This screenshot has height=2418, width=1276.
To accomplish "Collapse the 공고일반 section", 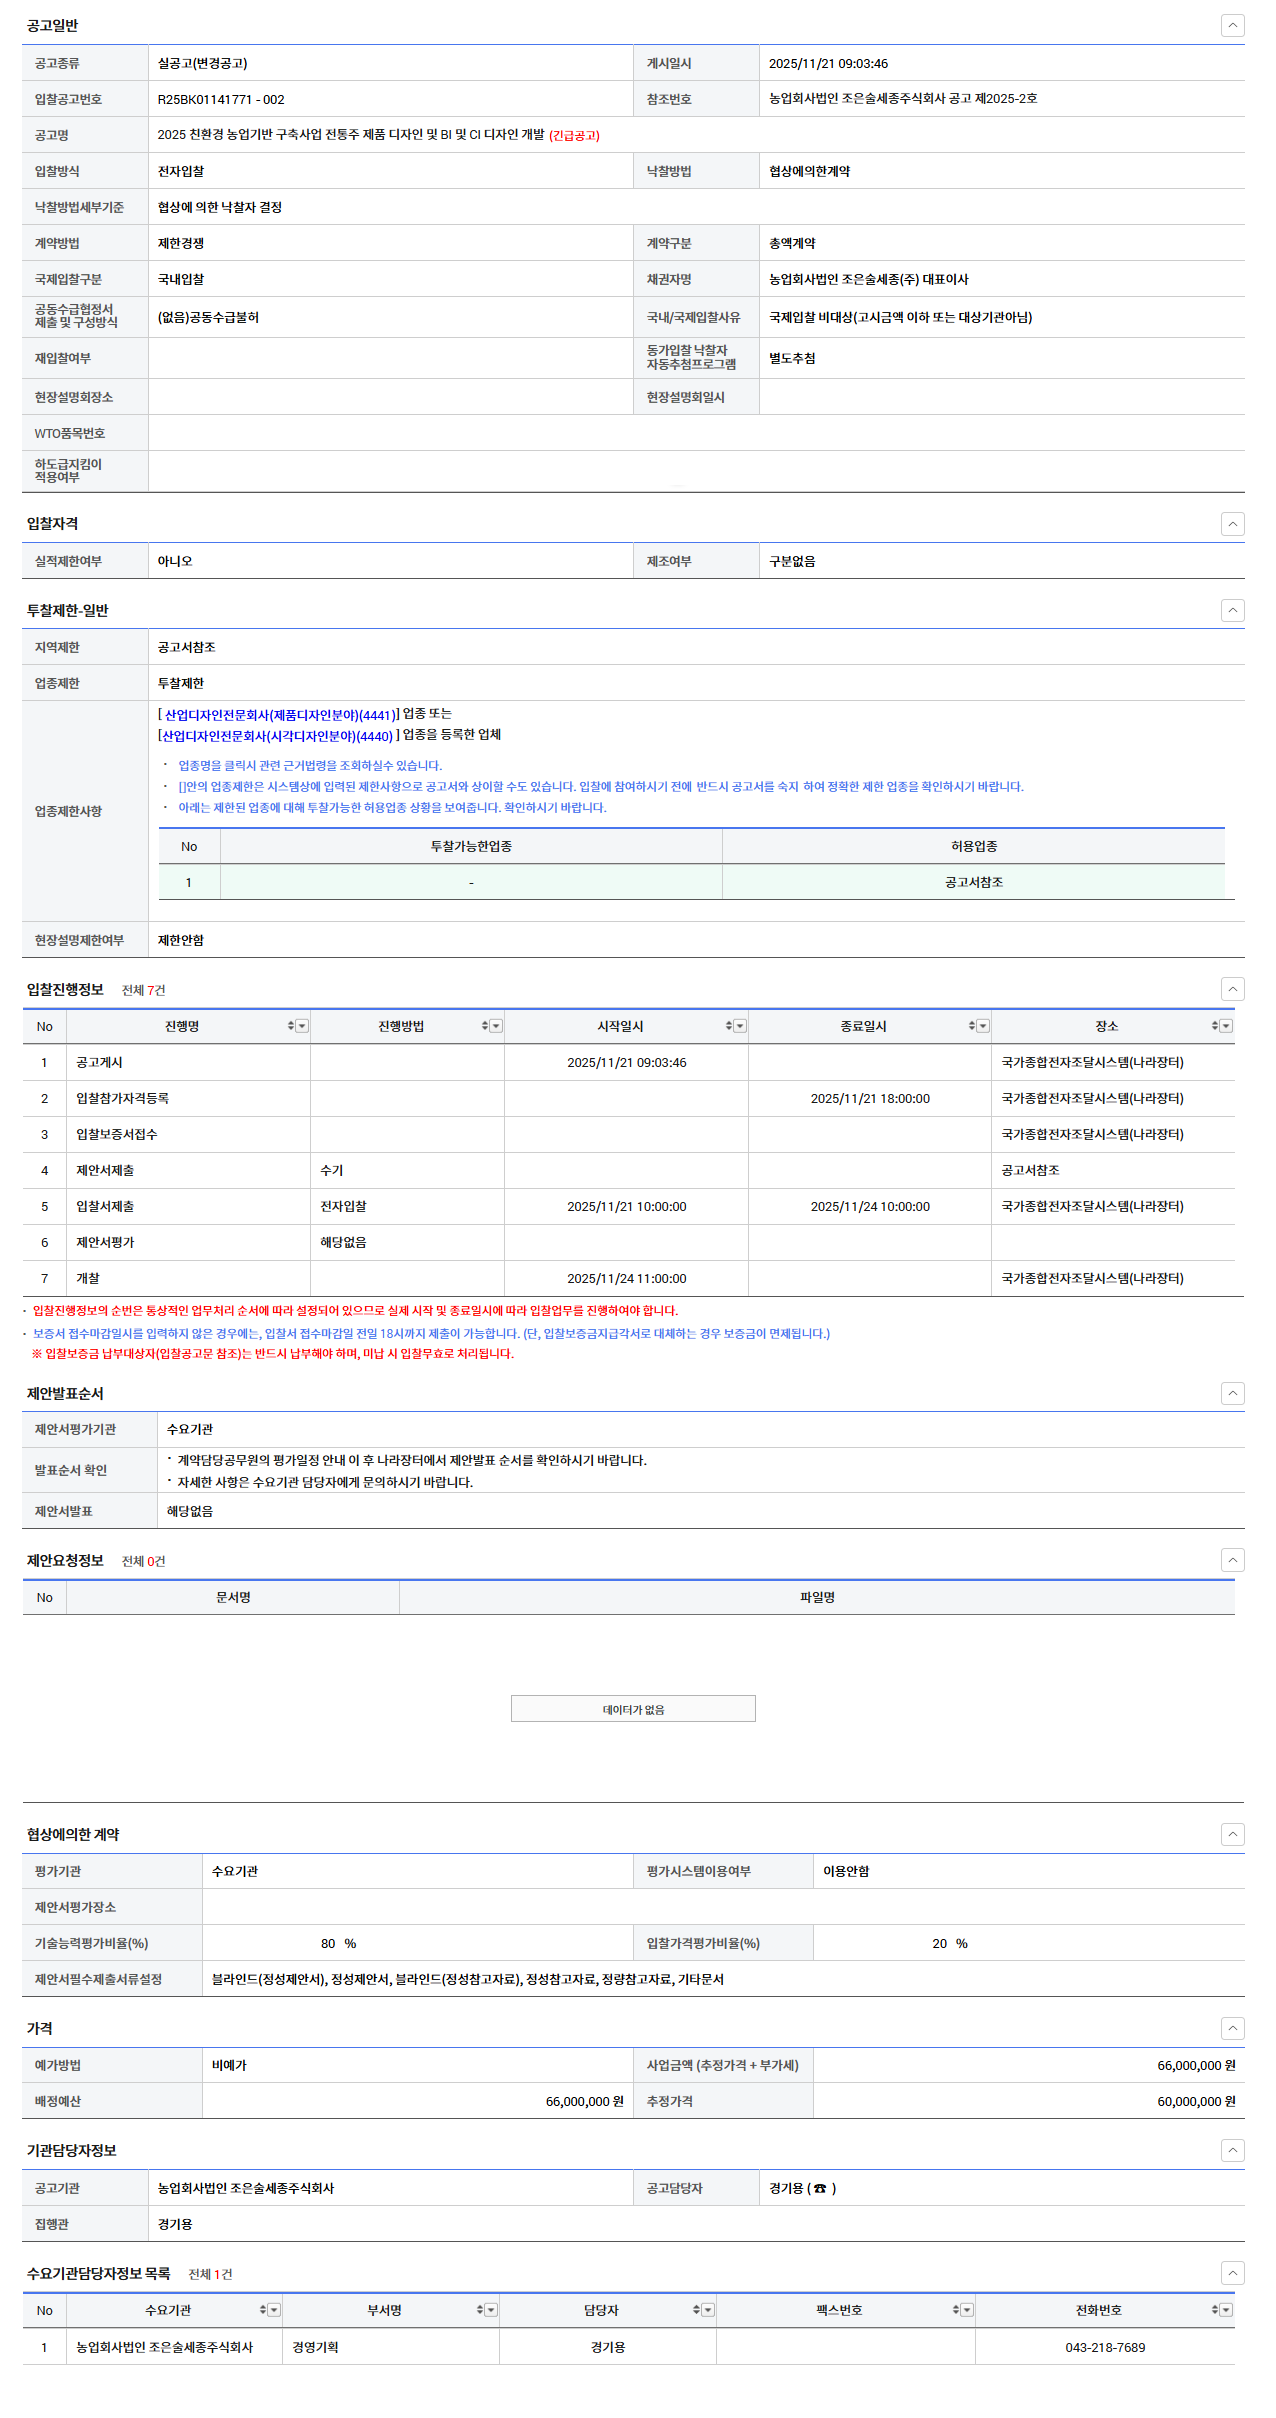I will (x=1233, y=25).
